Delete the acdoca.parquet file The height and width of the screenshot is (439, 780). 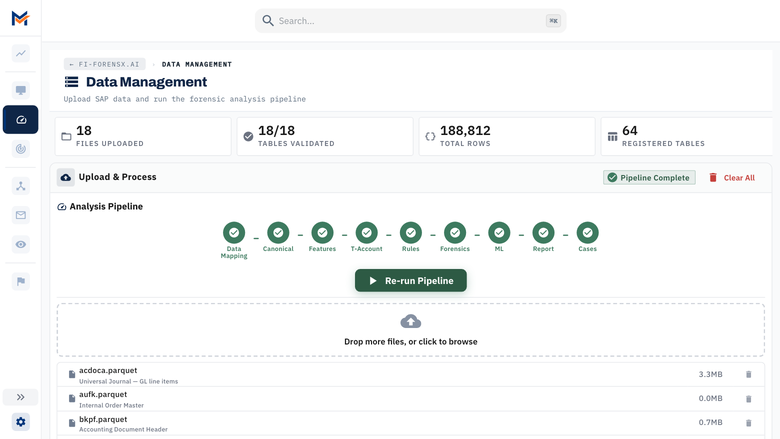[749, 374]
